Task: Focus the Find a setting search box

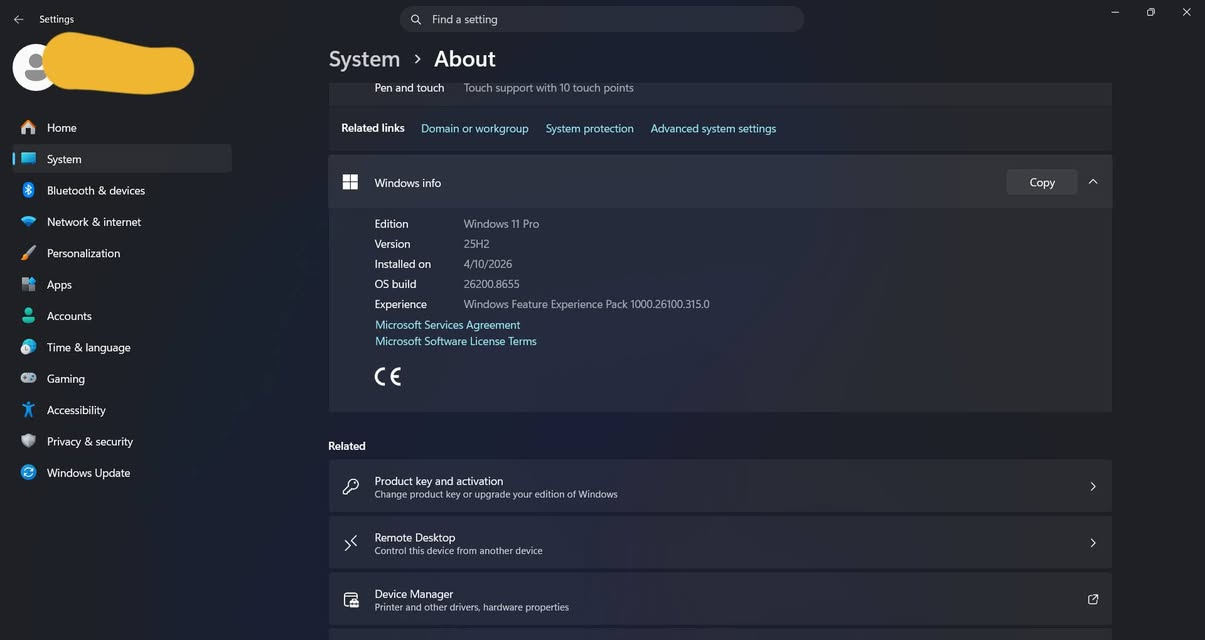Action: (602, 19)
